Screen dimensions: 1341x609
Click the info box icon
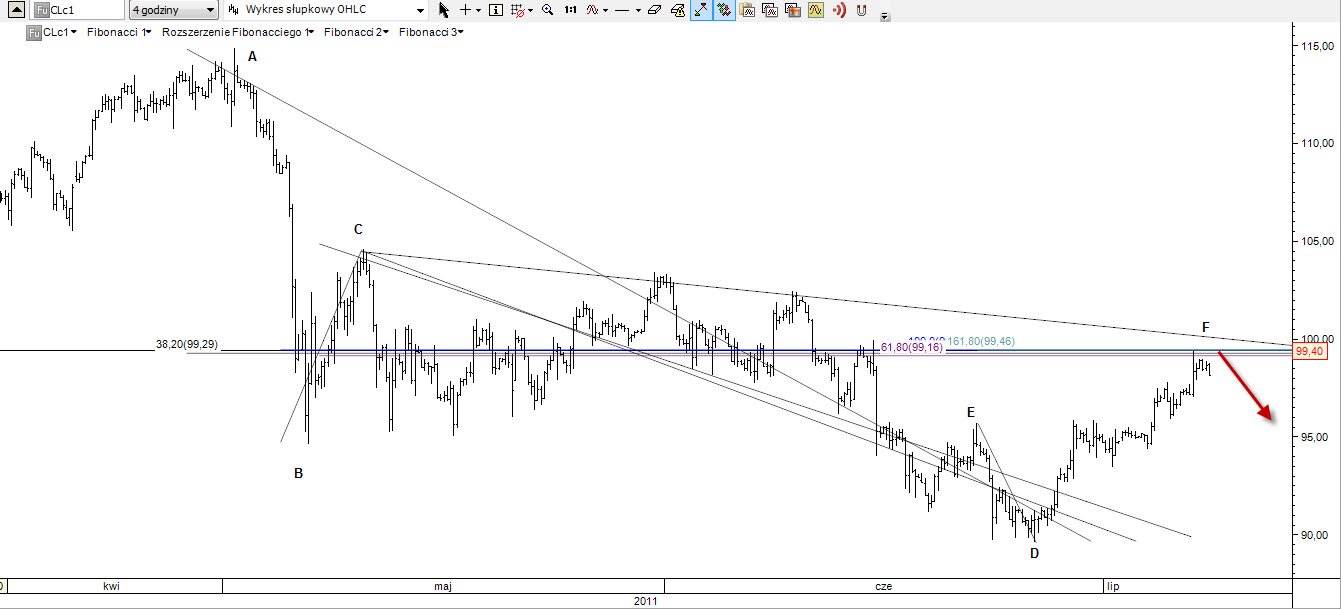[496, 10]
